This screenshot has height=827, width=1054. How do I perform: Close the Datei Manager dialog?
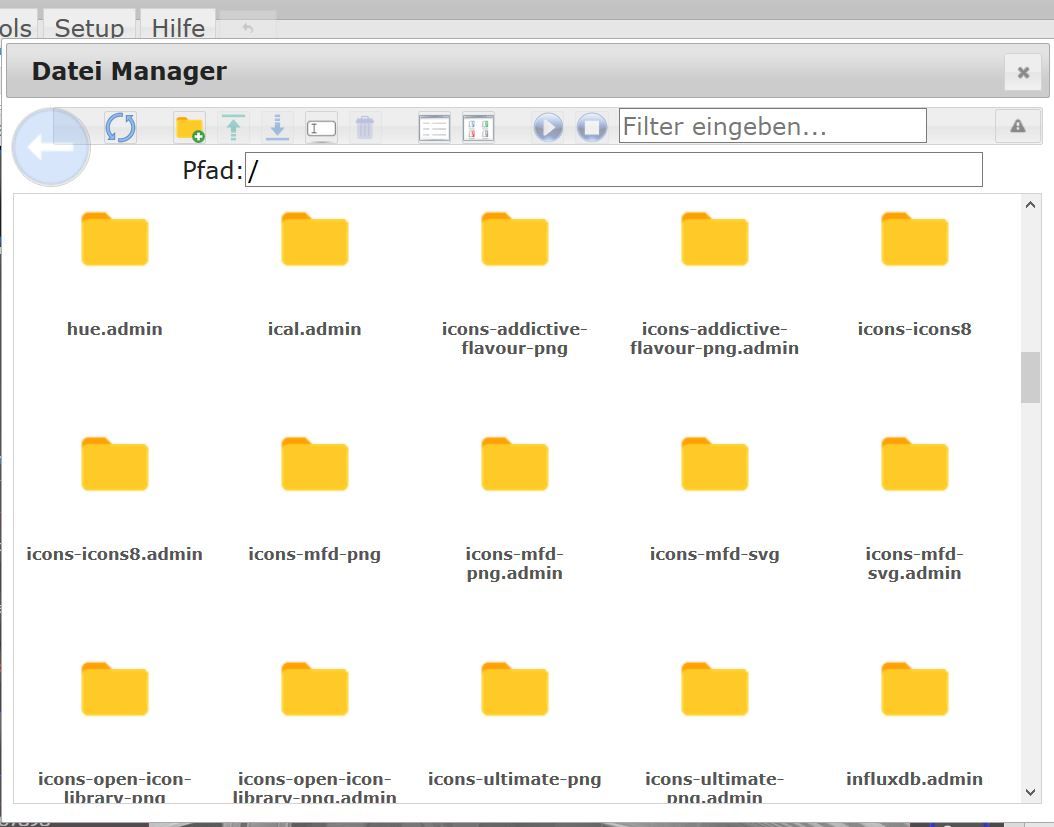[1023, 72]
